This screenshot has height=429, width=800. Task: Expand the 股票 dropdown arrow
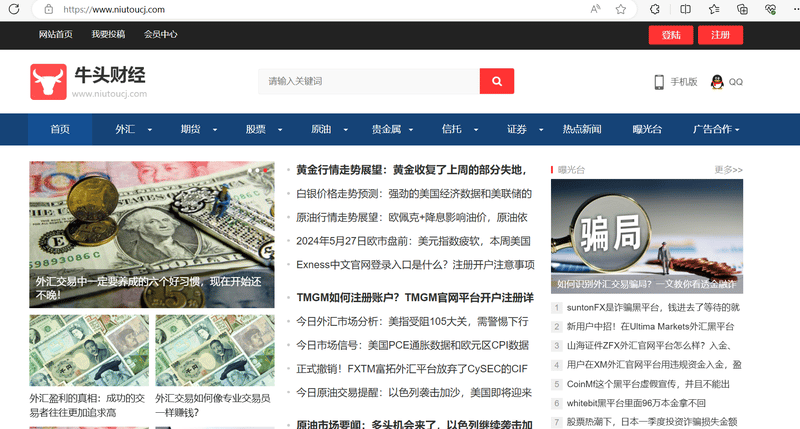click(280, 130)
